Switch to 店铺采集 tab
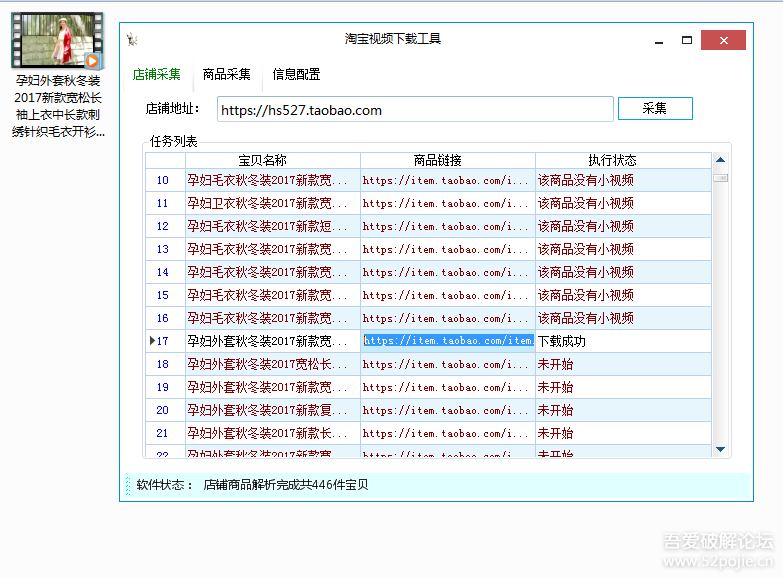 click(x=157, y=74)
